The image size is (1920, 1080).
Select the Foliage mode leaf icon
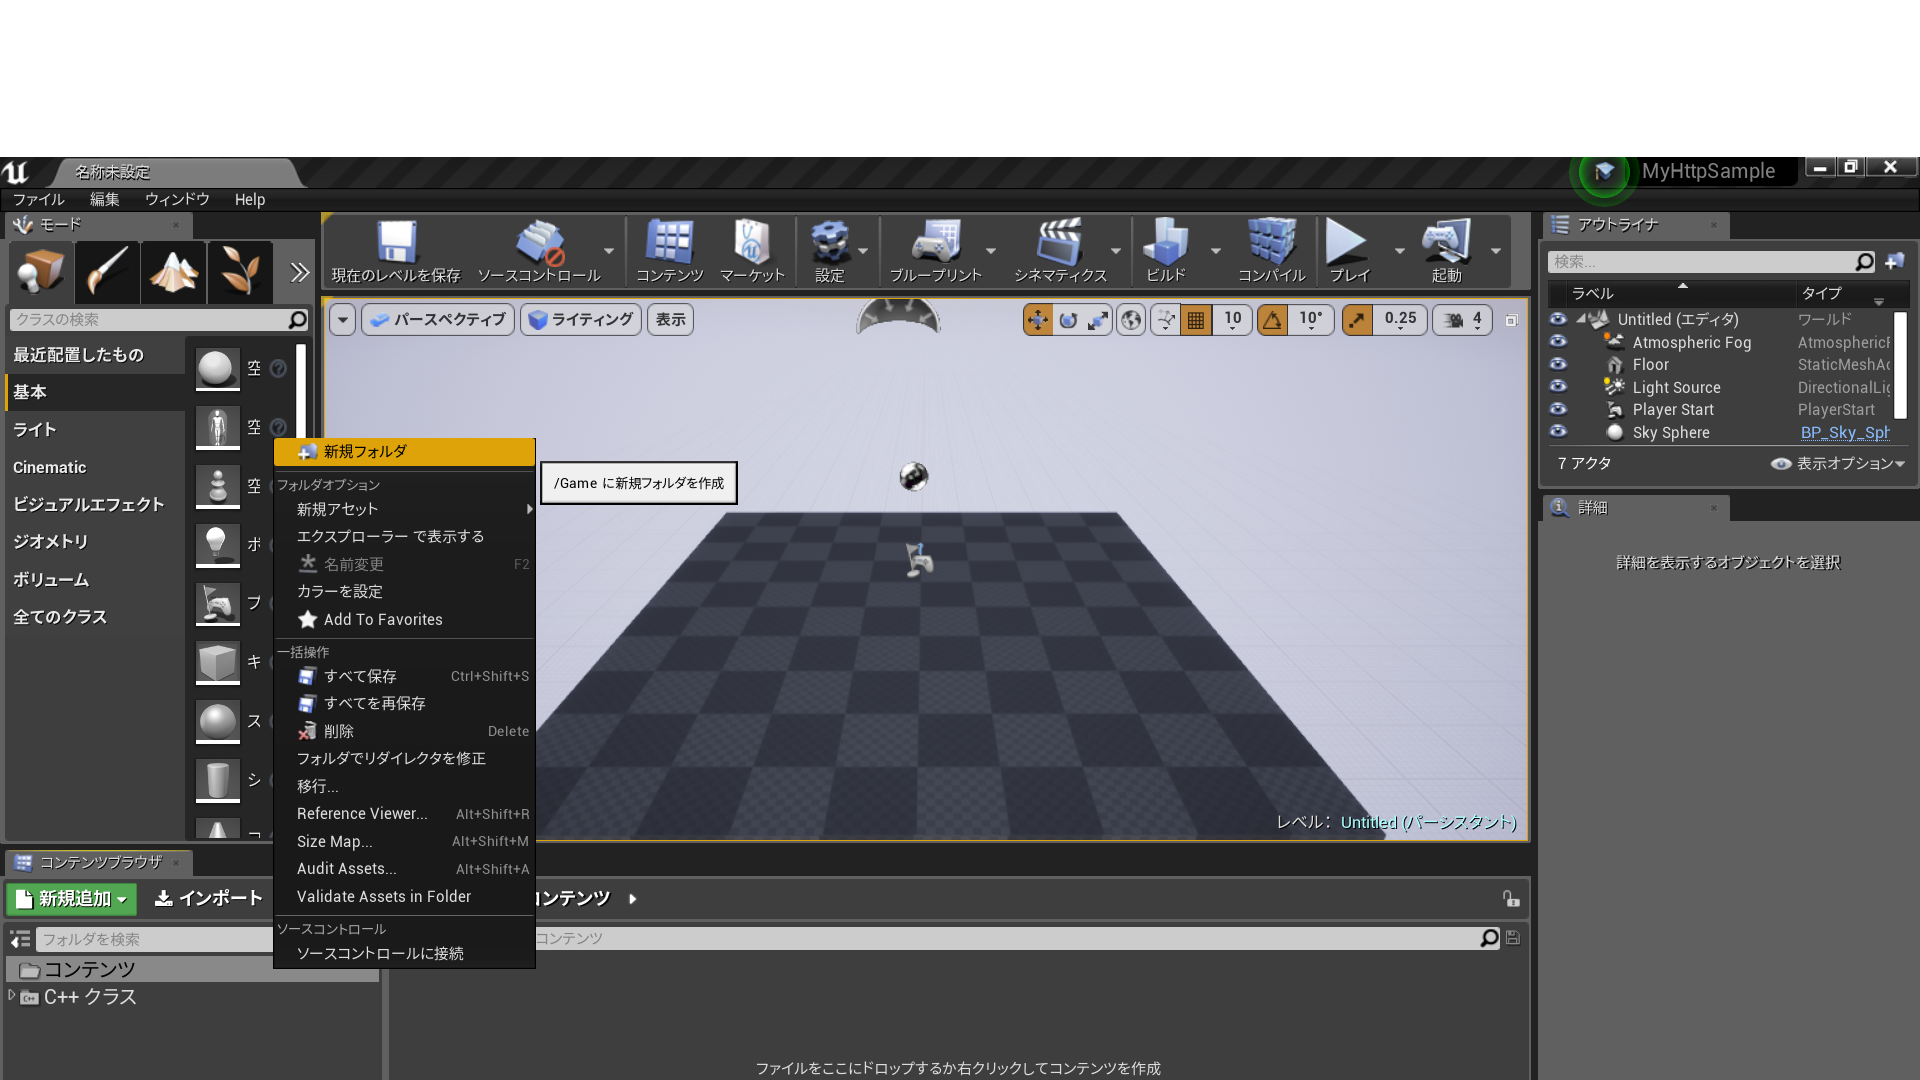(240, 271)
